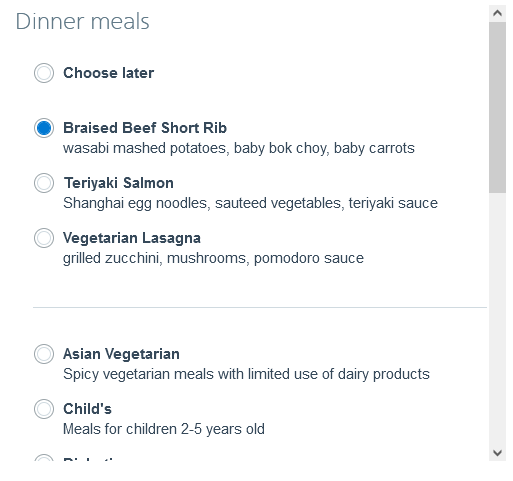This screenshot has width=513, height=481.
Task: Click the grilled zucchini, mushrooms description
Action: [x=213, y=258]
